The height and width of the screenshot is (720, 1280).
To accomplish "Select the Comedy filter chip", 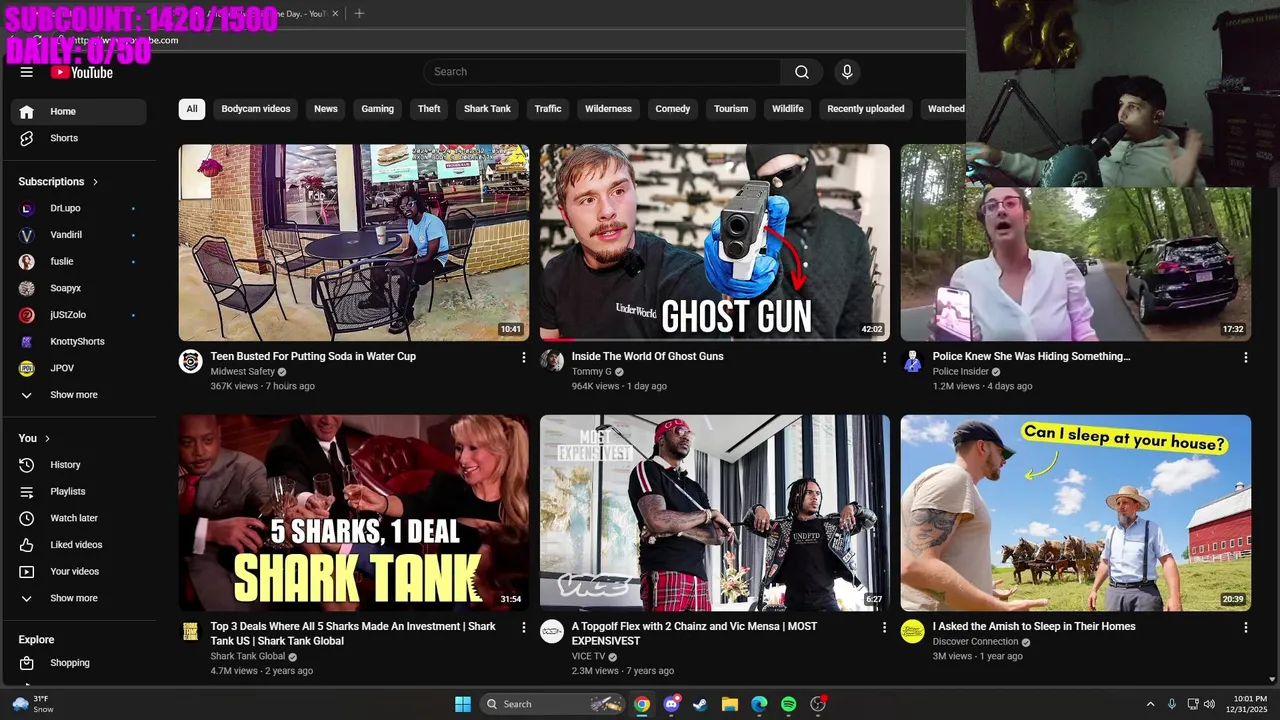I will pyautogui.click(x=672, y=109).
